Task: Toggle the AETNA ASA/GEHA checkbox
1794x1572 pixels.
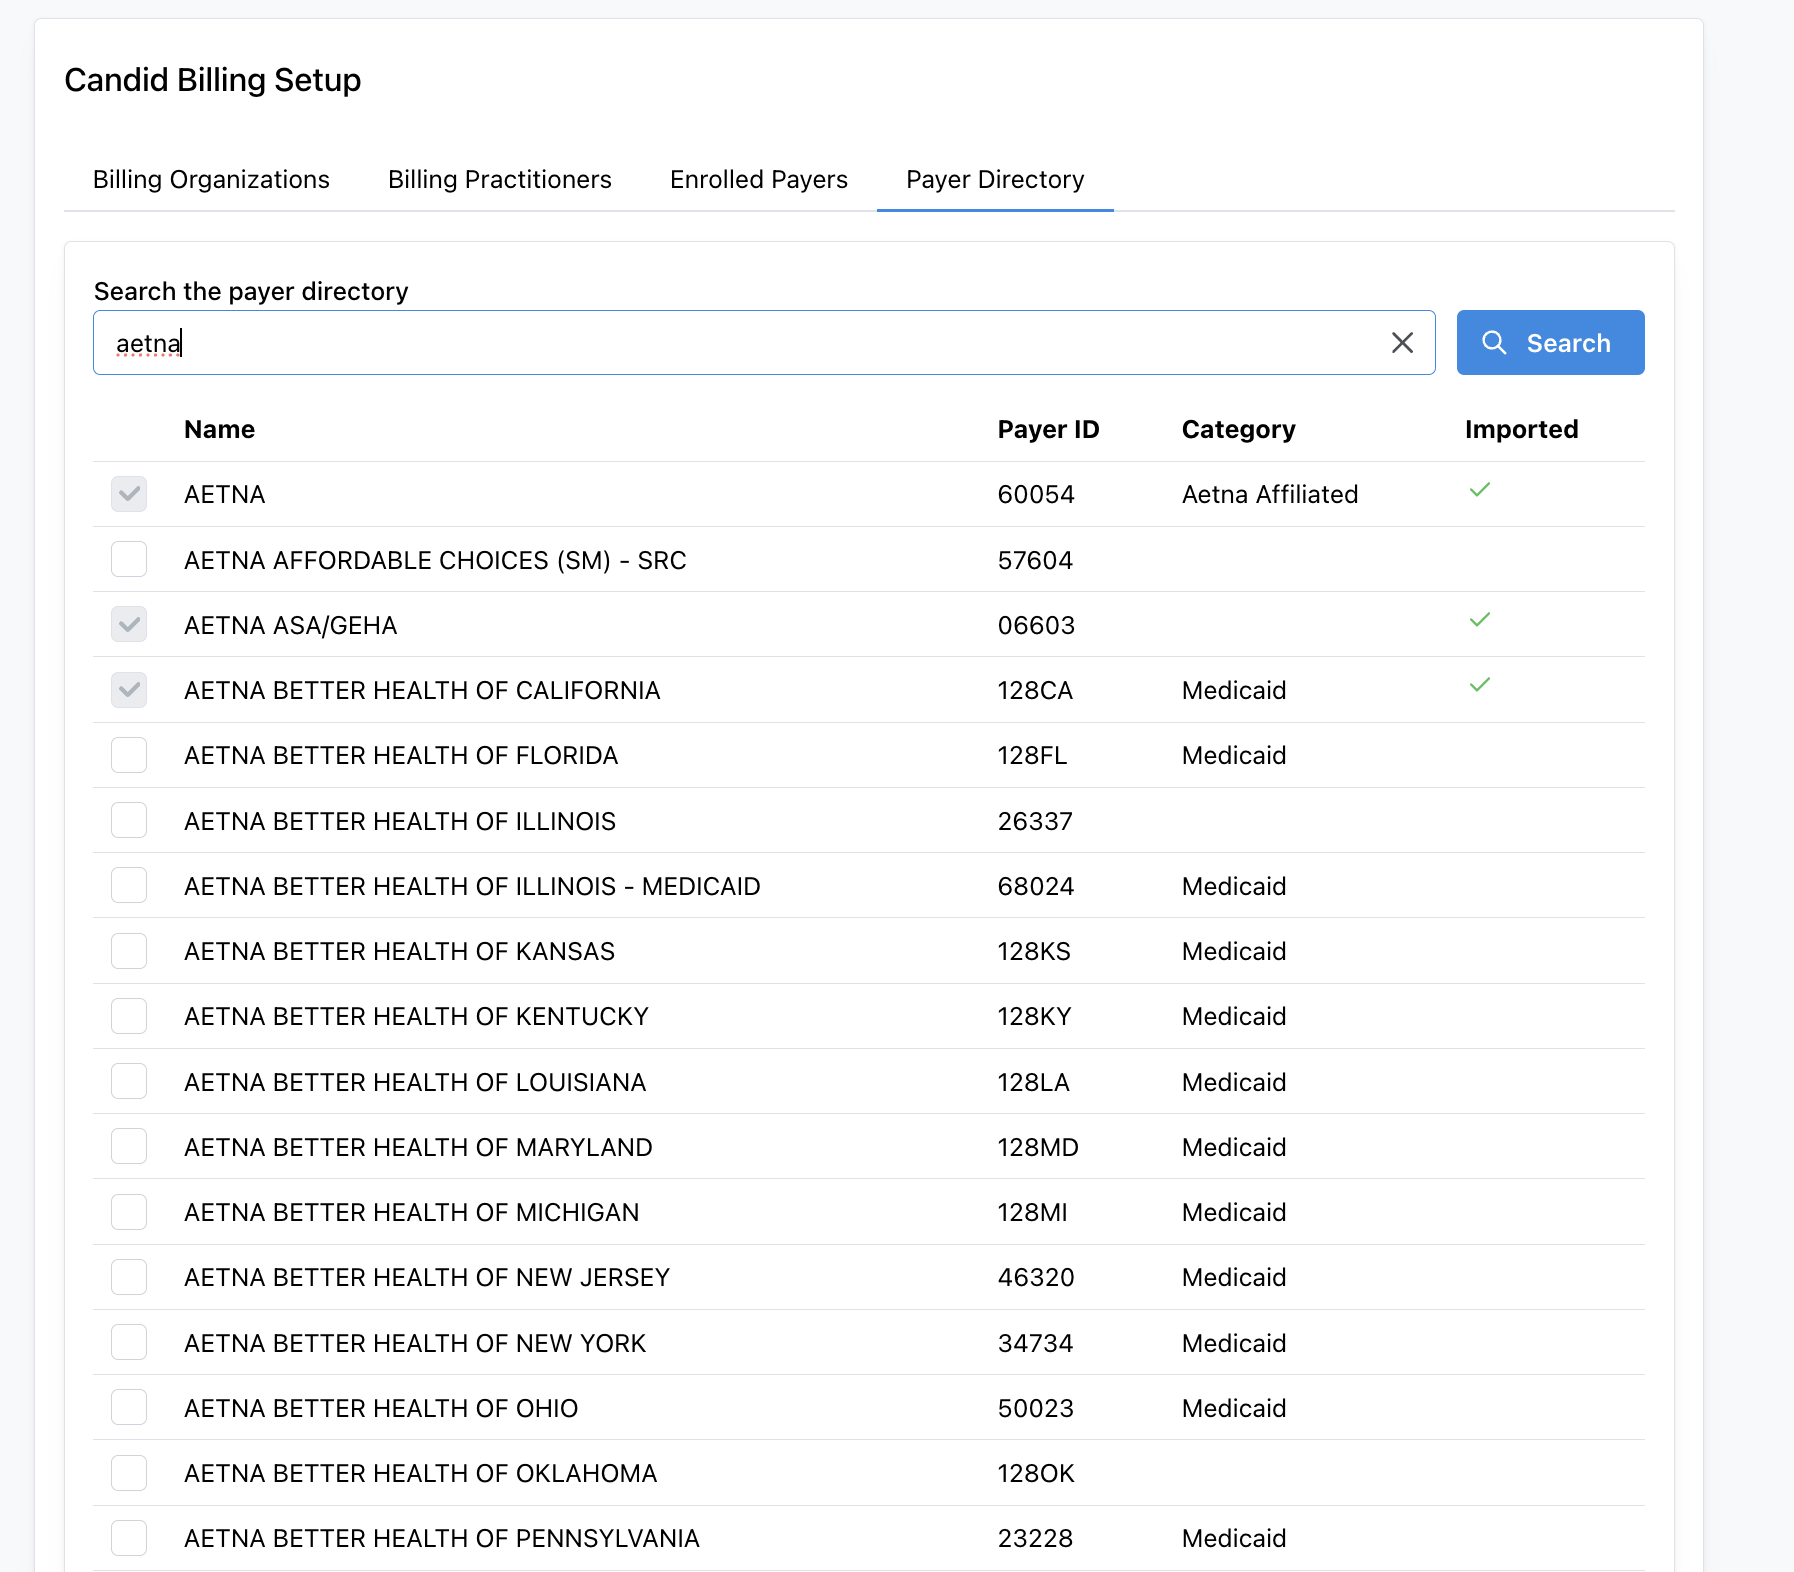Action: pos(129,625)
